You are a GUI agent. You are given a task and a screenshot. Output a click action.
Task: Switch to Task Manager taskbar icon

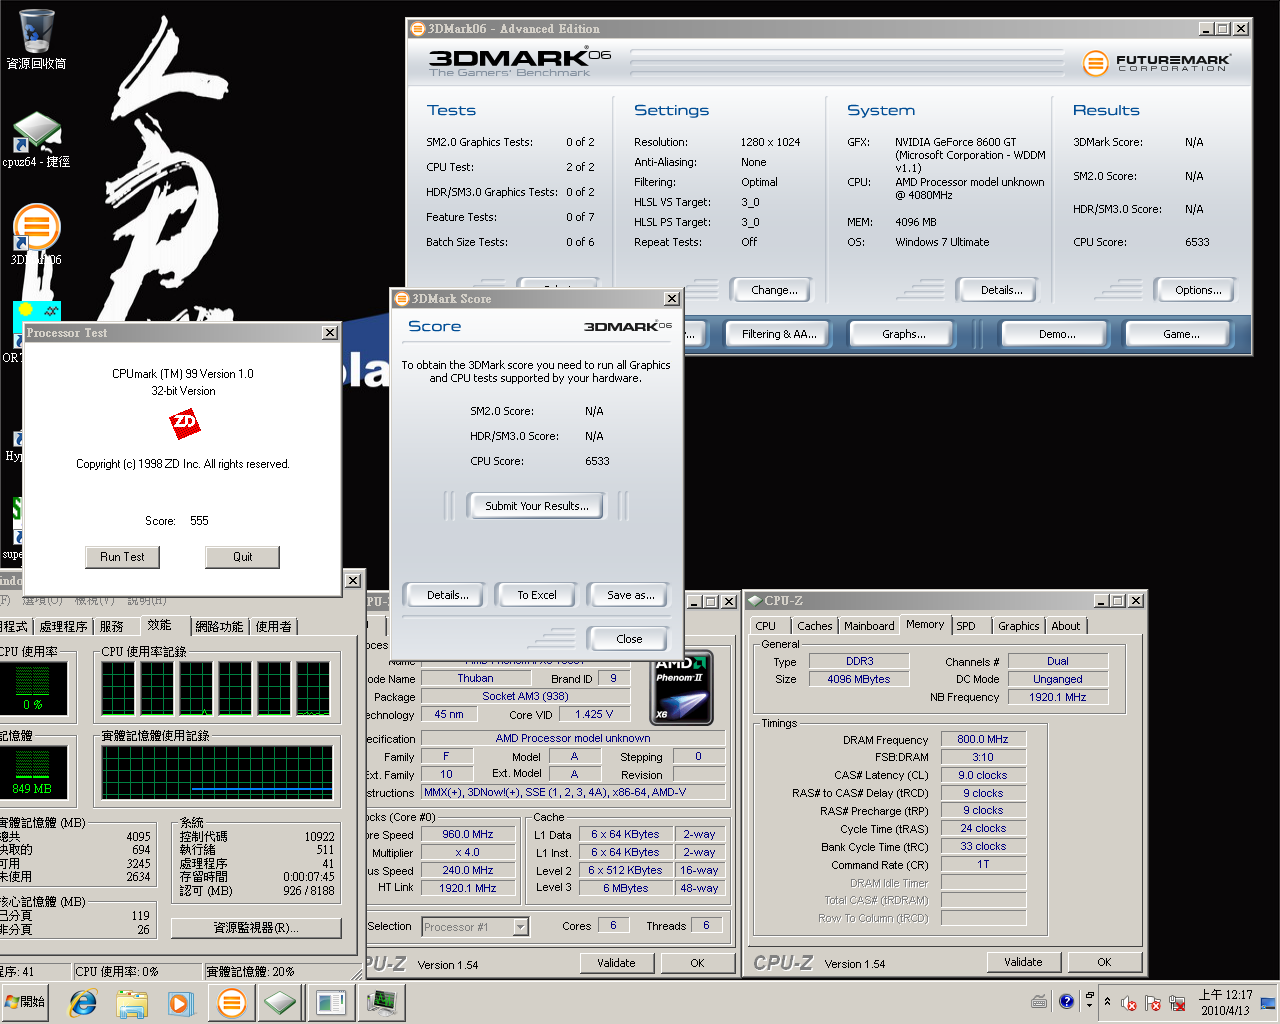[381, 1002]
